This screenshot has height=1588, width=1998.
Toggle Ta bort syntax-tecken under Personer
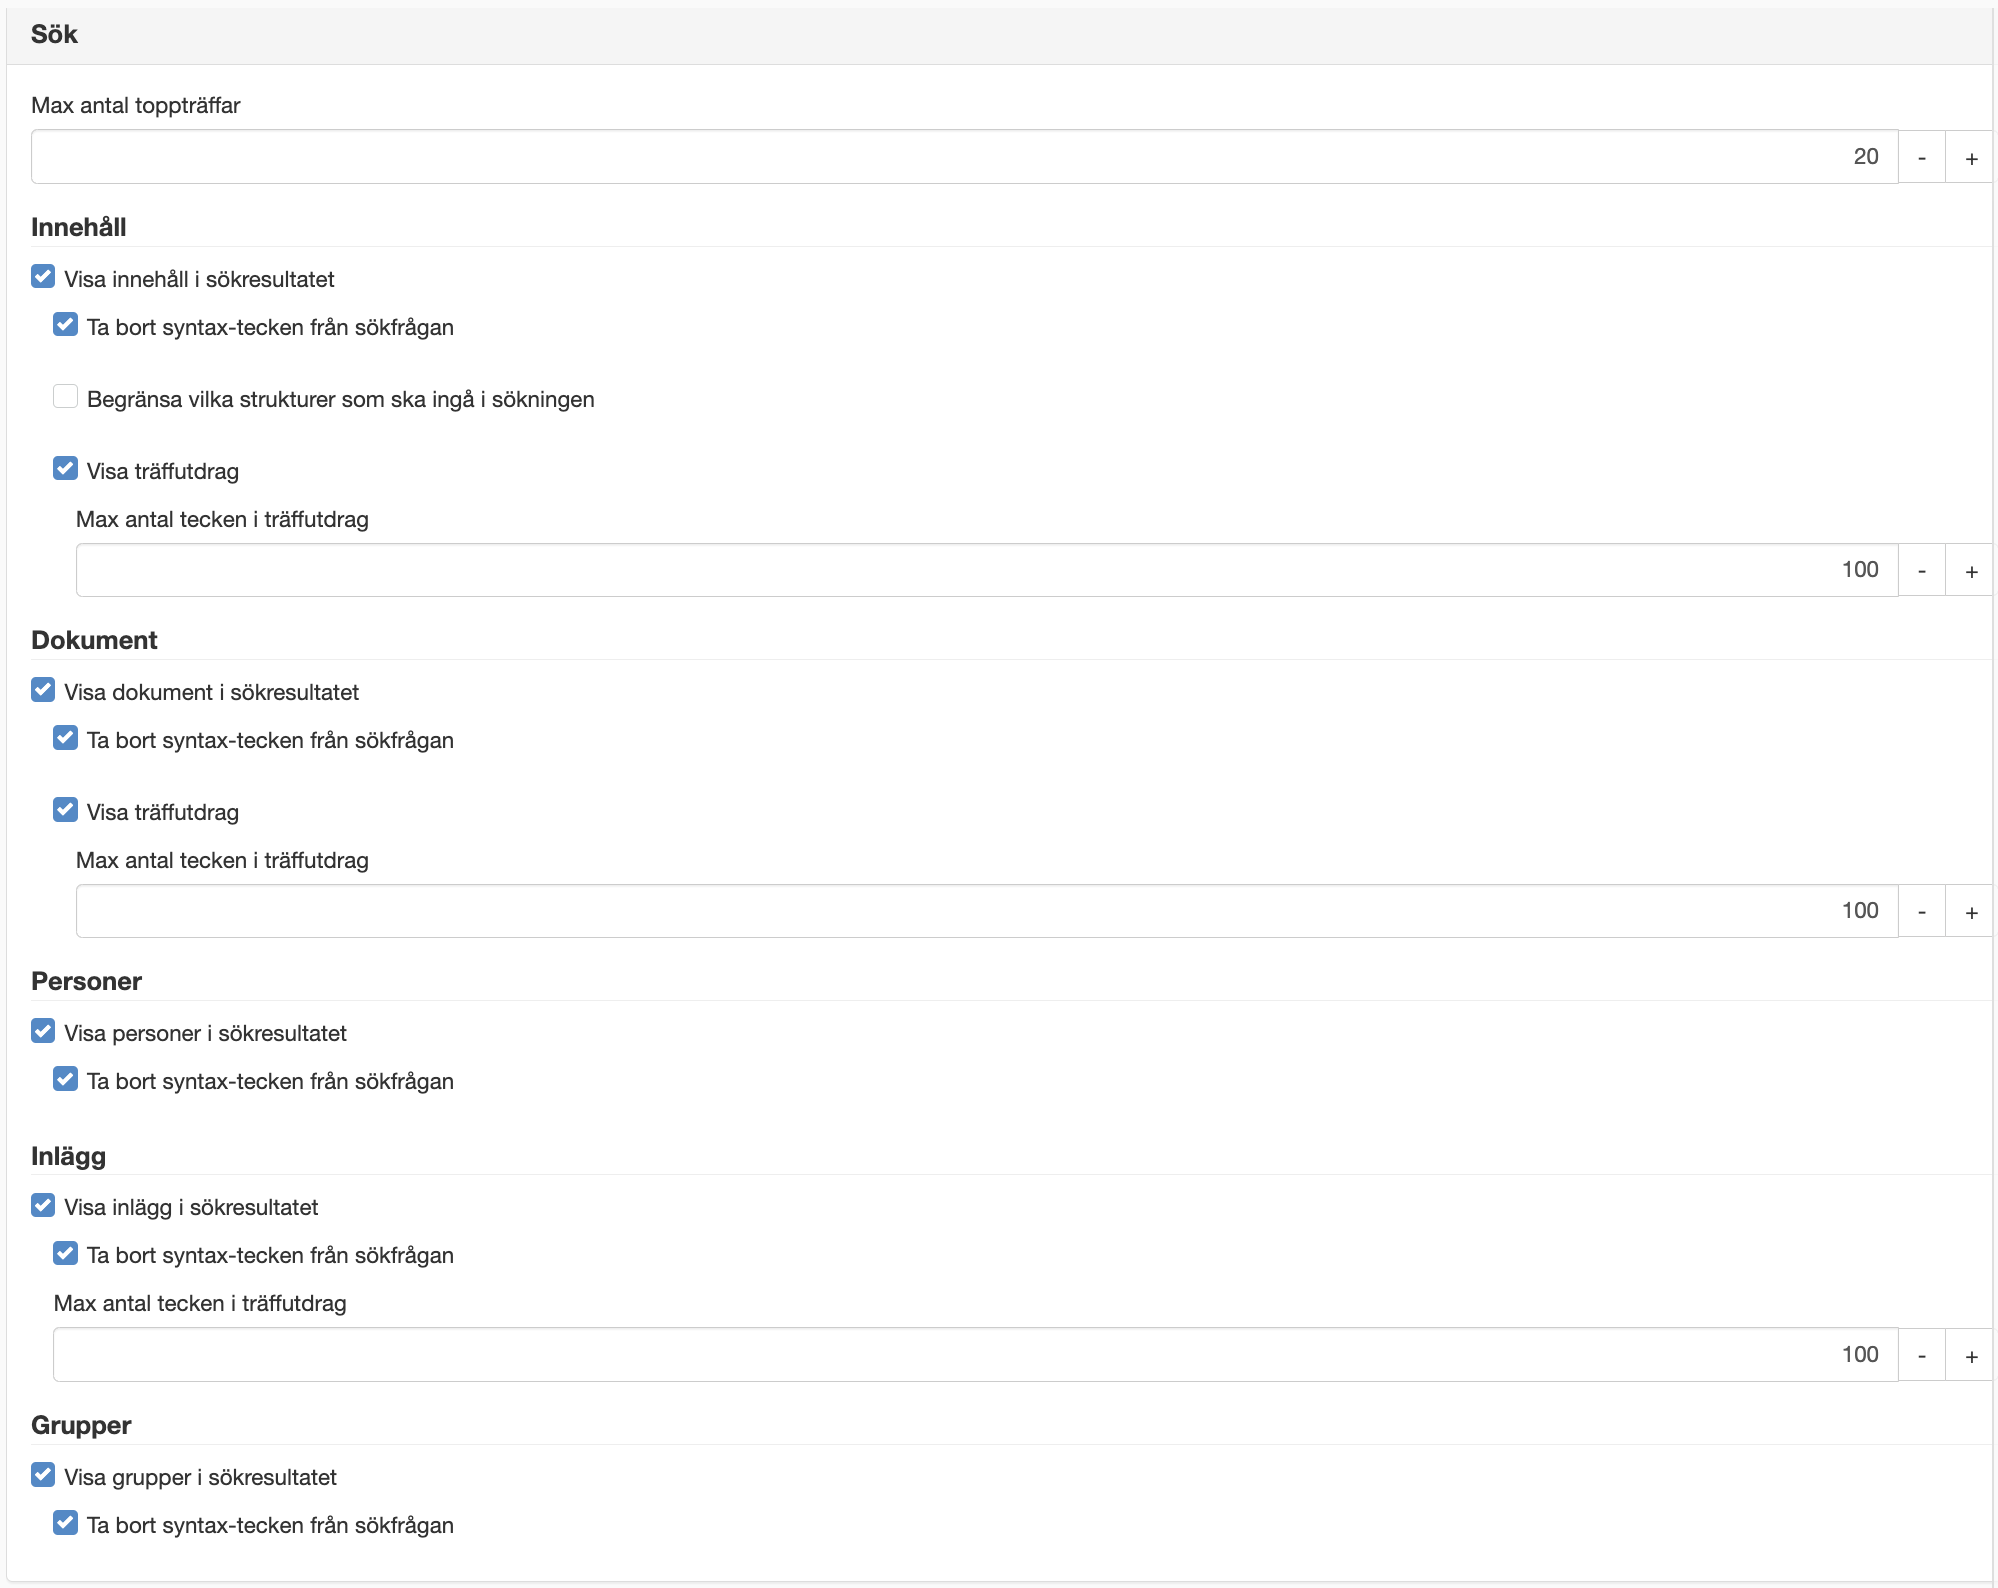(65, 1079)
